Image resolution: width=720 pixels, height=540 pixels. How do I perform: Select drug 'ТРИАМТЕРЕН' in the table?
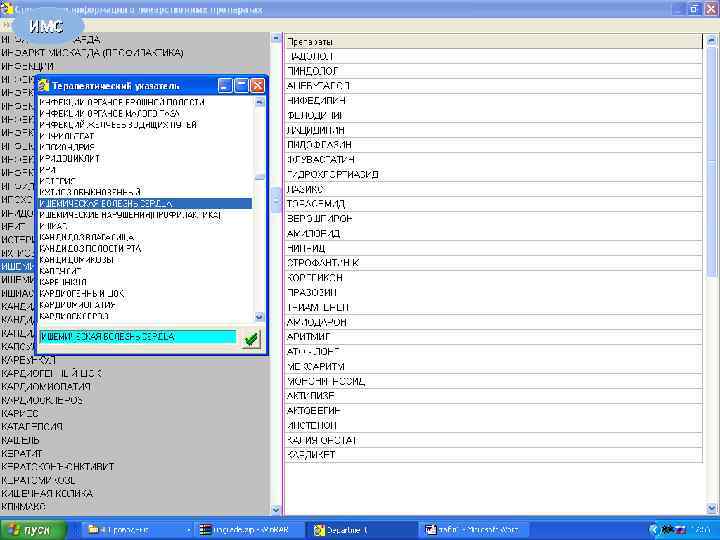coord(494,307)
